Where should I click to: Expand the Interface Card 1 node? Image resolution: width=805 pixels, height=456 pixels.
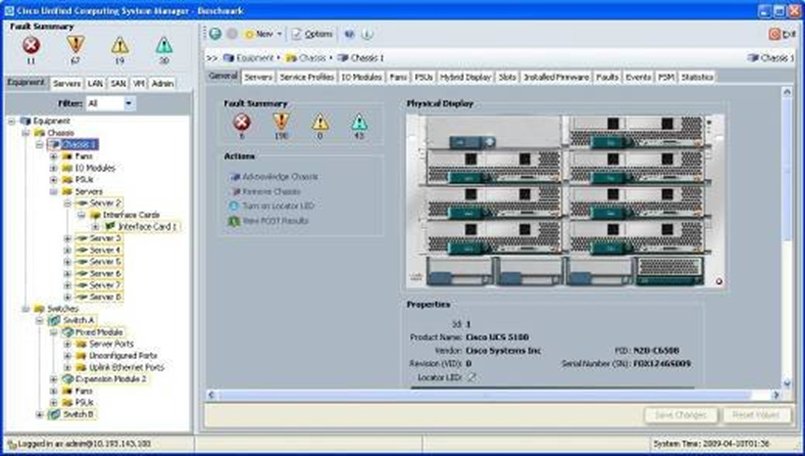tap(95, 226)
